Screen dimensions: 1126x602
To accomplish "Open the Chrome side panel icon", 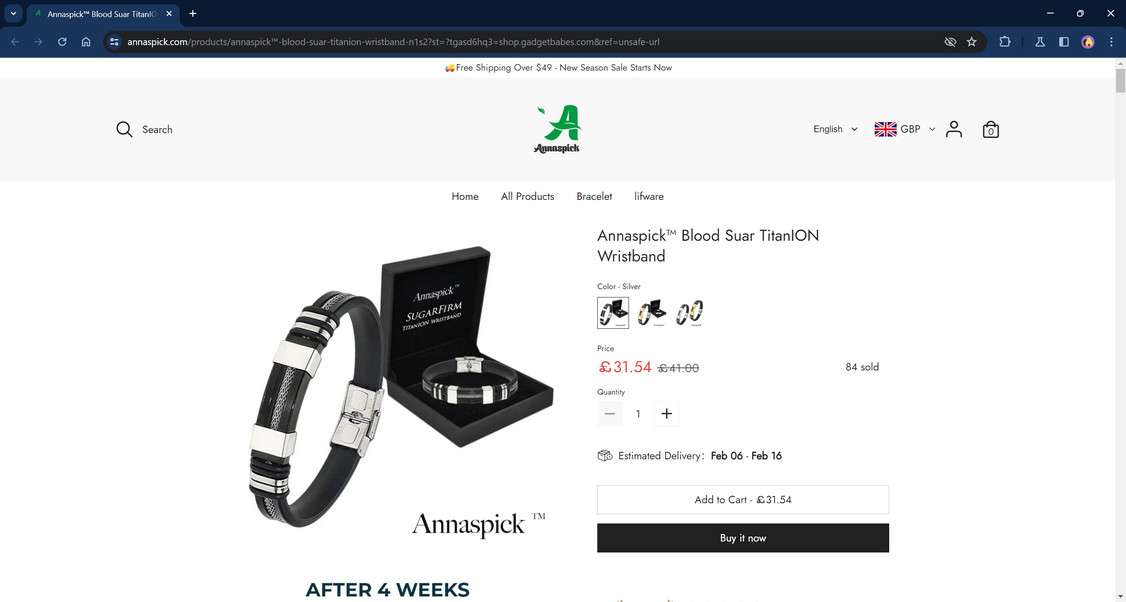I will (x=1064, y=42).
